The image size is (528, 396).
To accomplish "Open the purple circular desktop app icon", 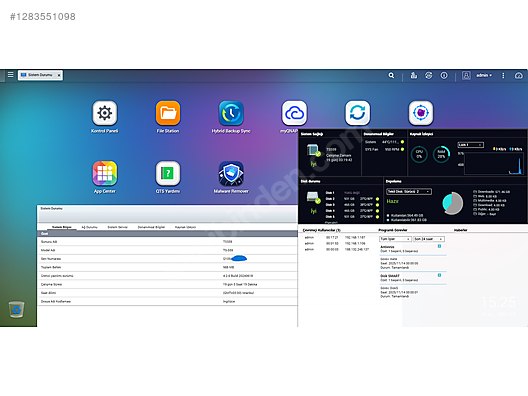I will point(421,113).
